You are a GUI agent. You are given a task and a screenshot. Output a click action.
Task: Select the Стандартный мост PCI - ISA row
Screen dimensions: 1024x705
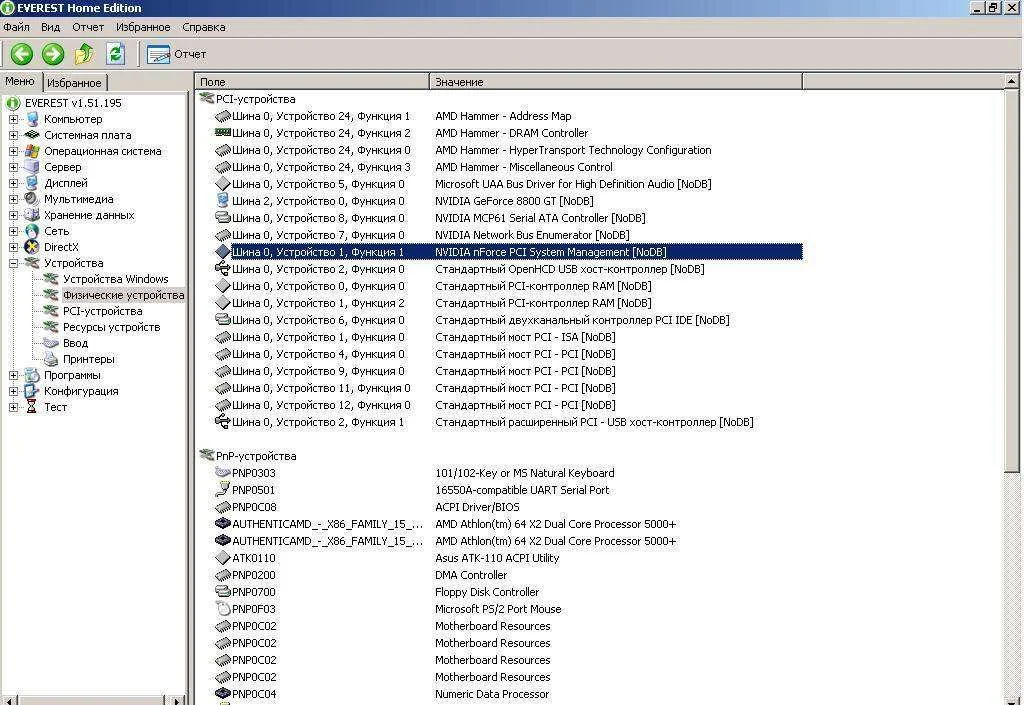pyautogui.click(x=509, y=337)
